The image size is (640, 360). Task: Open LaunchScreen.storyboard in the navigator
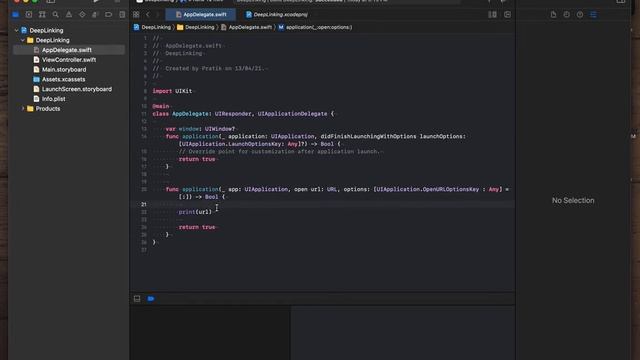coord(69,89)
